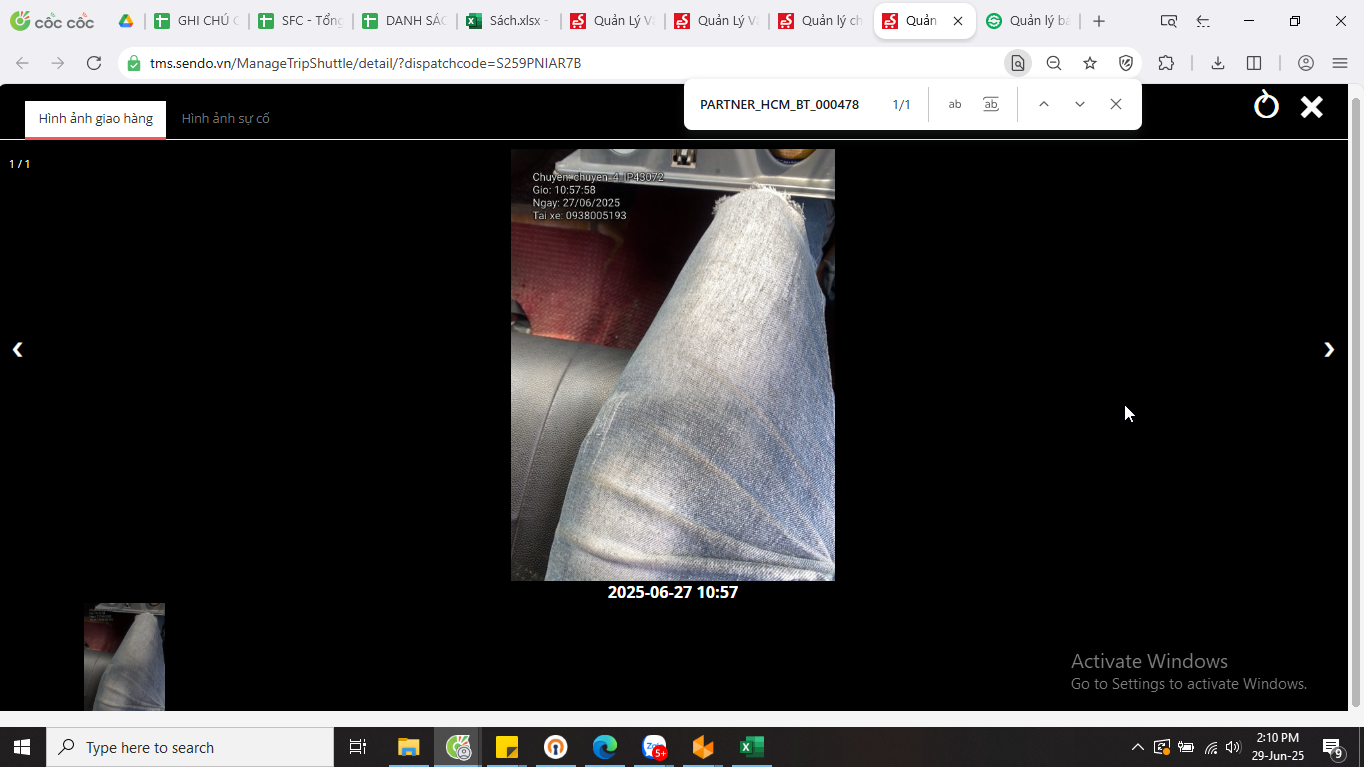Reload the current page
This screenshot has height=767, width=1364.
coord(94,63)
